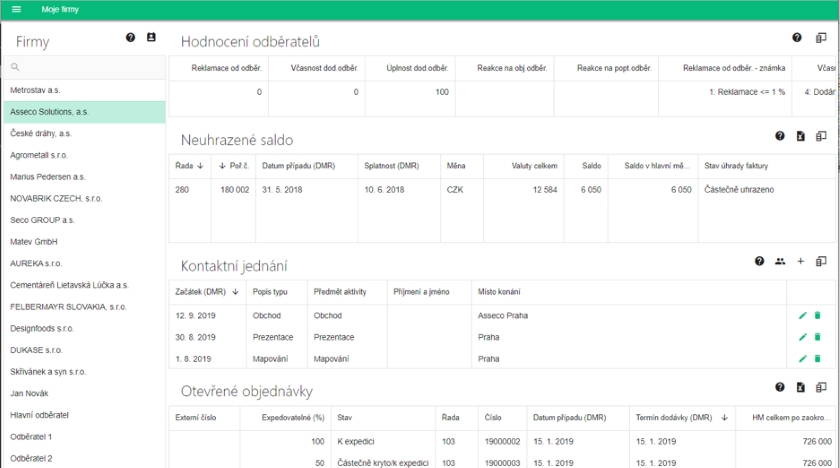Image resolution: width=840 pixels, height=468 pixels.
Task: Edit the 1. 8. 2019 Mapování meeting
Action: [x=802, y=359]
